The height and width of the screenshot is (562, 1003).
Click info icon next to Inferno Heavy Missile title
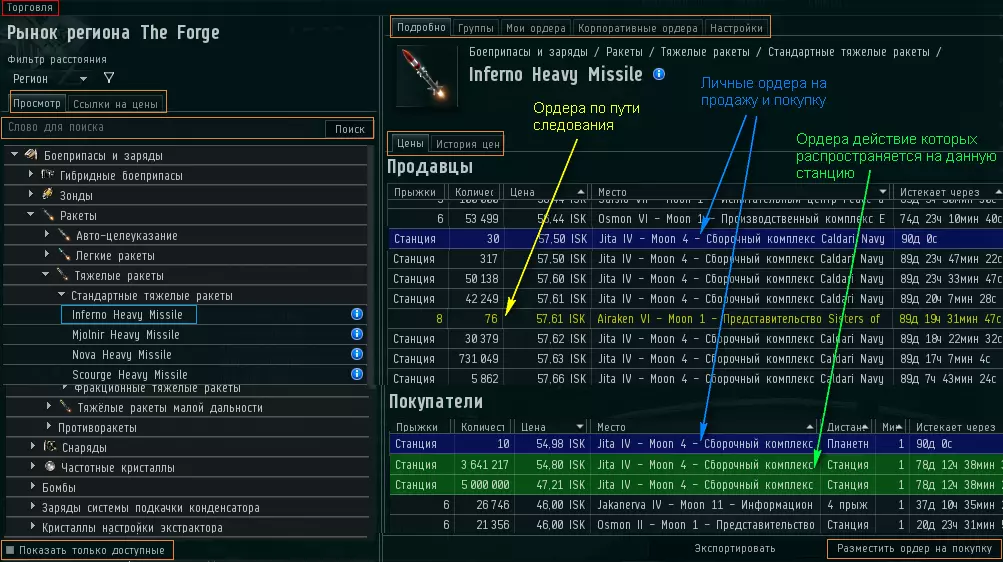pyautogui.click(x=659, y=74)
